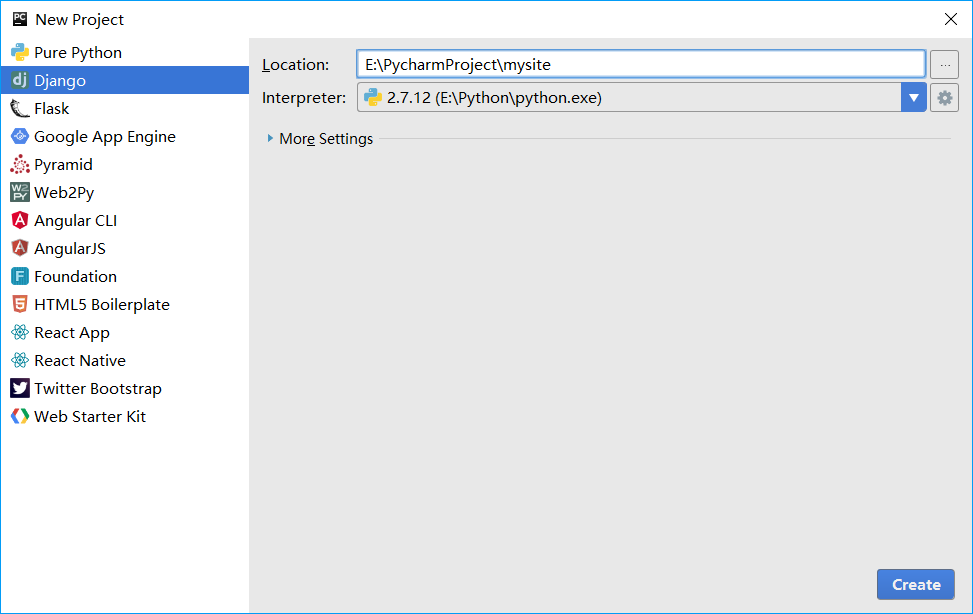Choose AngularJS project type
The image size is (973, 614).
[125, 248]
